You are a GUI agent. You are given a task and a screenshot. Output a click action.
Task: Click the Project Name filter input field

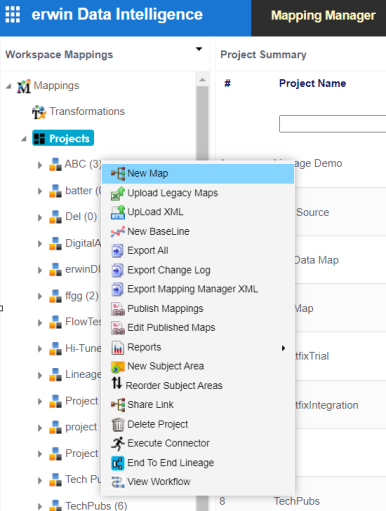332,124
